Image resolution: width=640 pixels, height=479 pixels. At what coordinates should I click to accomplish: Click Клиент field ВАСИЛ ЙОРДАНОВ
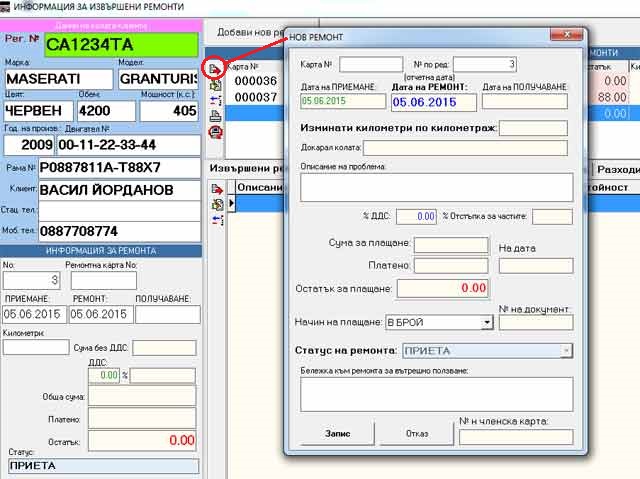tap(120, 190)
